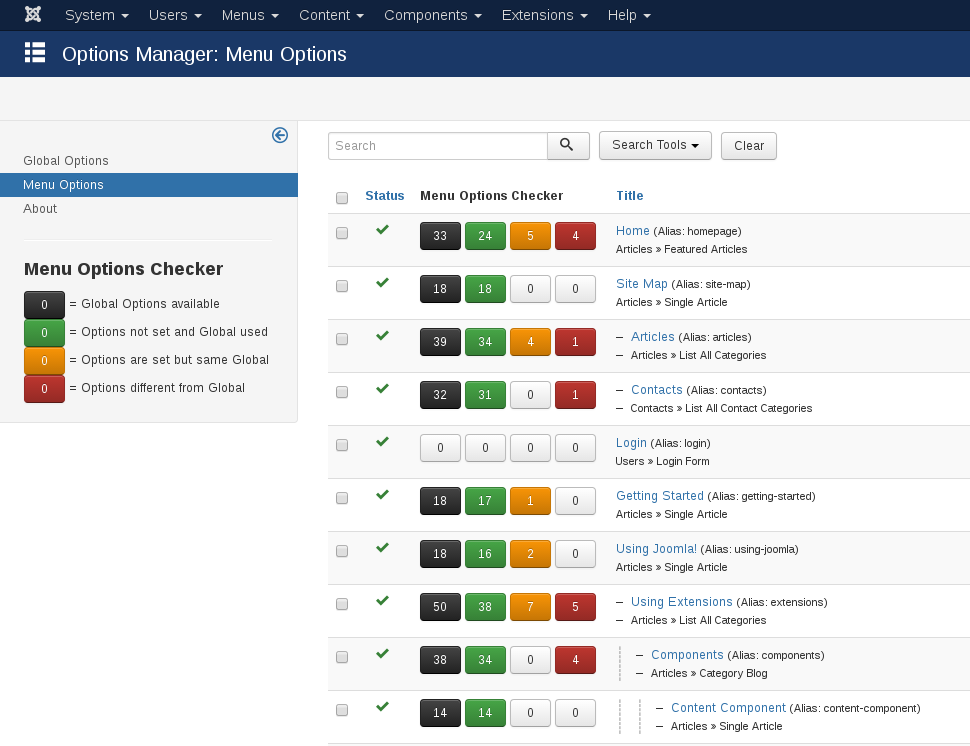Image resolution: width=970 pixels, height=746 pixels.
Task: Click the green status checkmark on the Home row
Action: tap(382, 229)
